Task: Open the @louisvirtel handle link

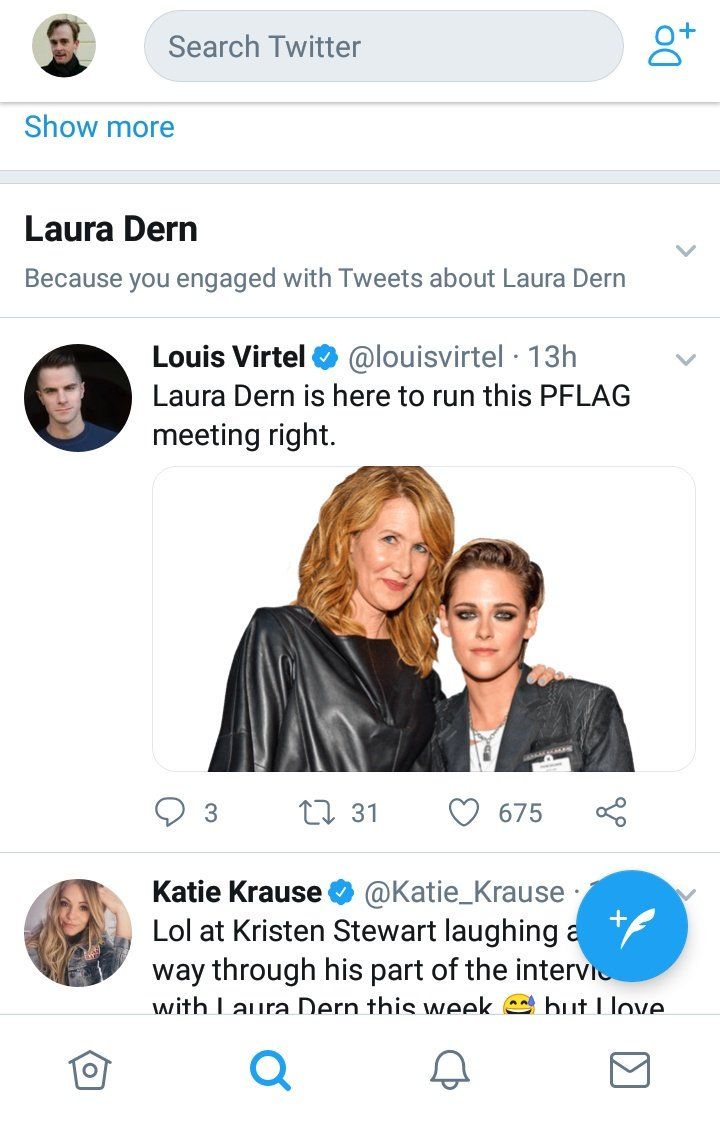Action: [x=425, y=357]
